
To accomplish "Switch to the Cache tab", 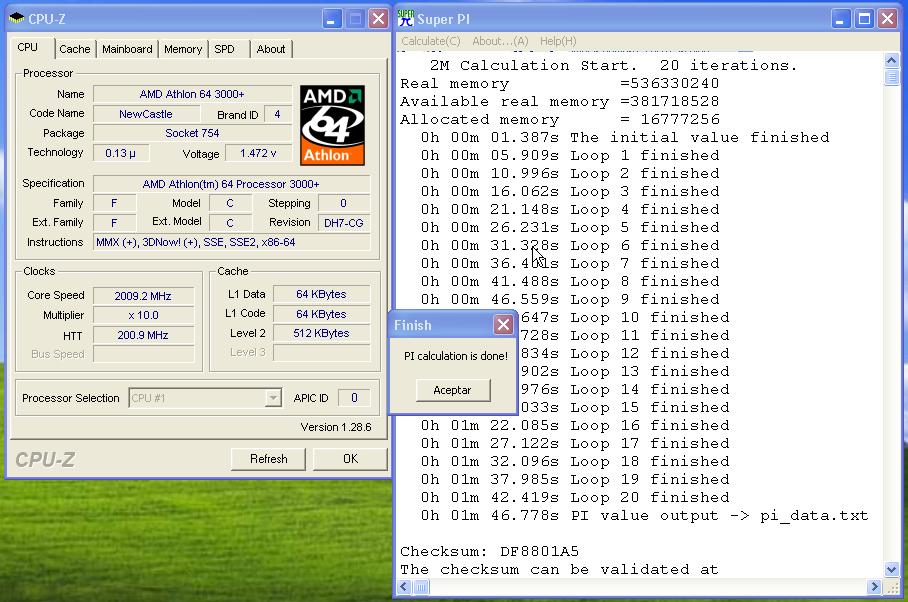I will tap(74, 49).
